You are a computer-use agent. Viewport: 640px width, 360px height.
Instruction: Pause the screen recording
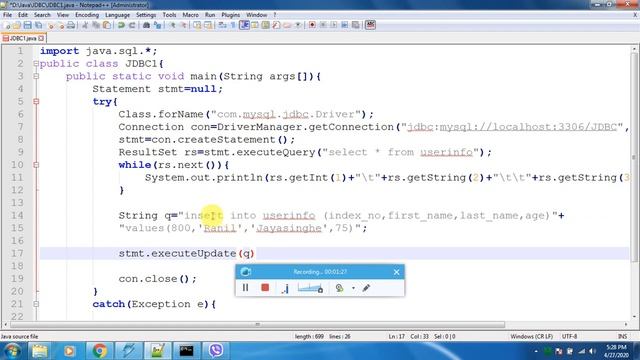pyautogui.click(x=245, y=288)
